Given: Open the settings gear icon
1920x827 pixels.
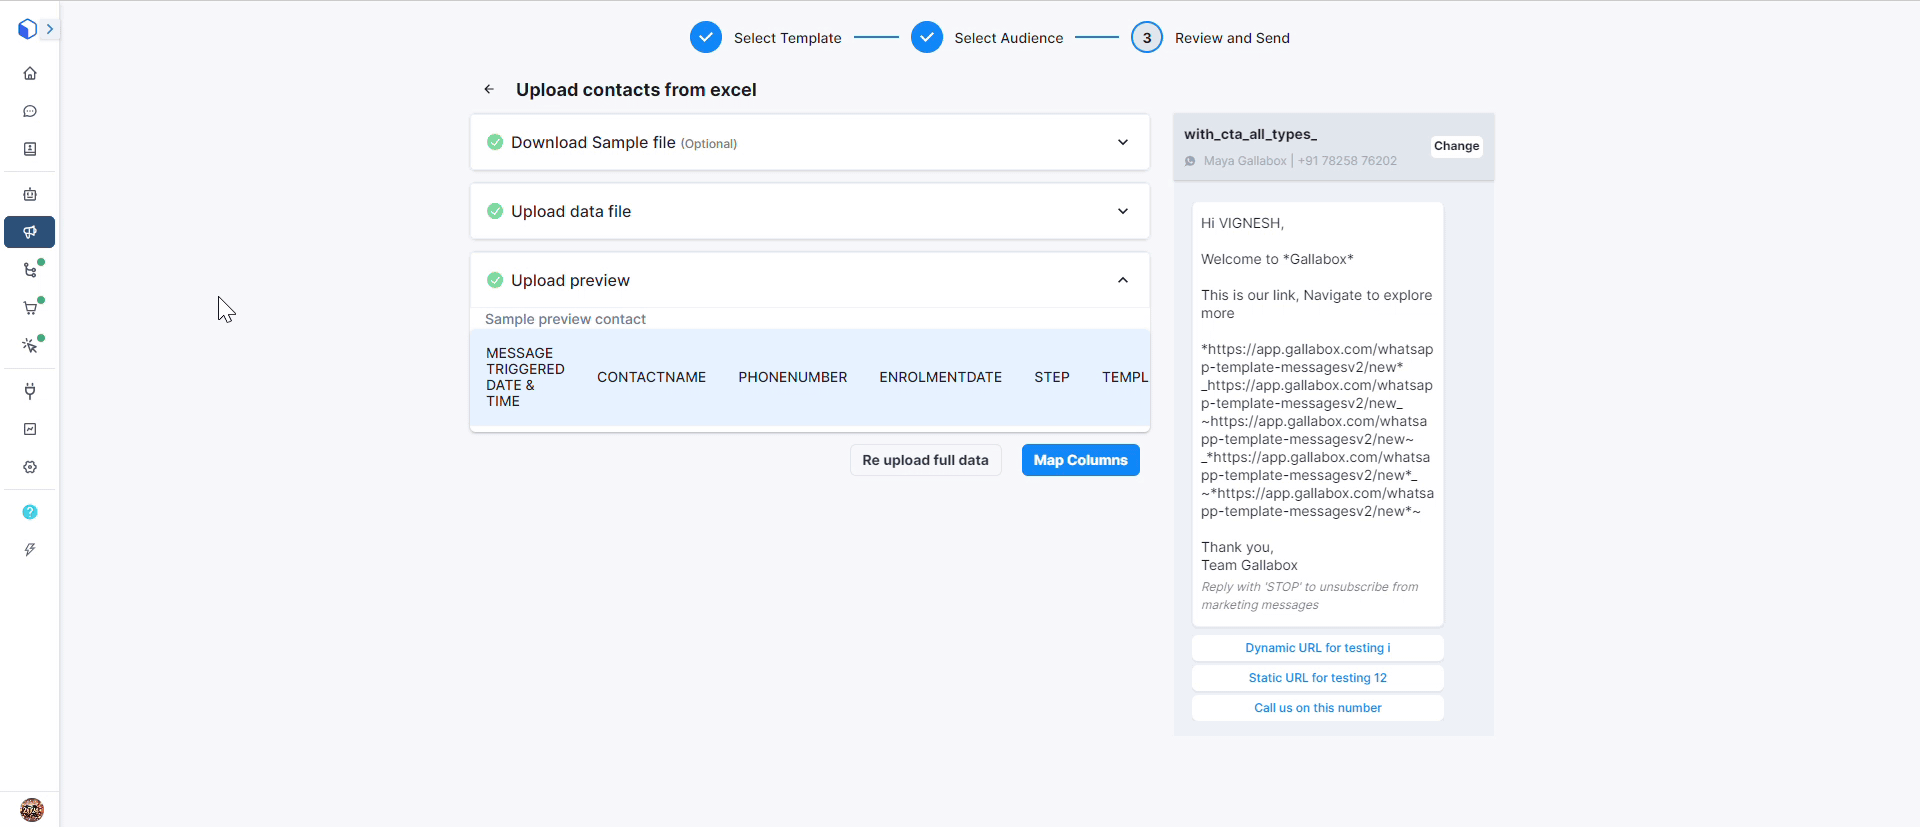Looking at the screenshot, I should click(30, 467).
